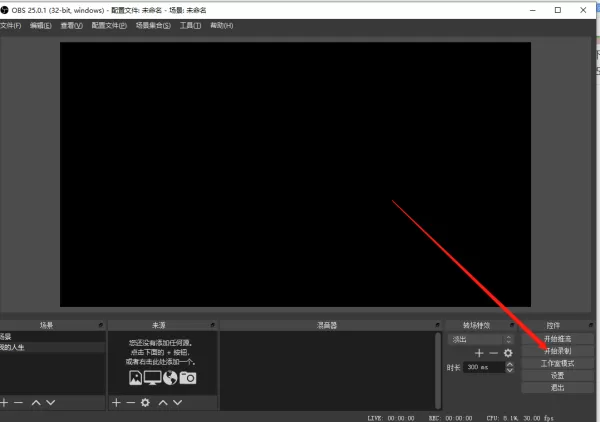
Task: Open transition properties gear in 转场特效 panel
Action: point(508,353)
